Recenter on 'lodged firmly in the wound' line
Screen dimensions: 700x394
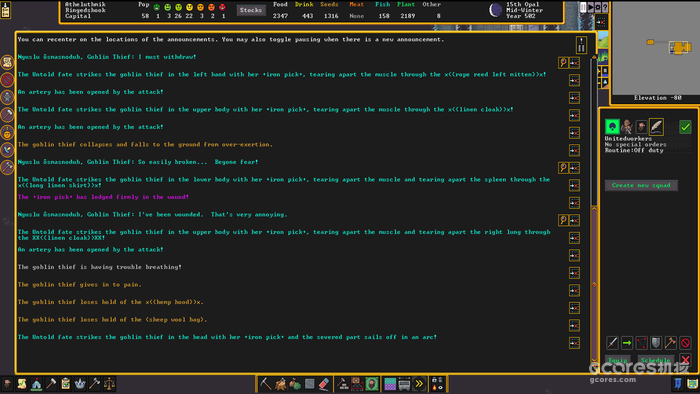click(575, 203)
